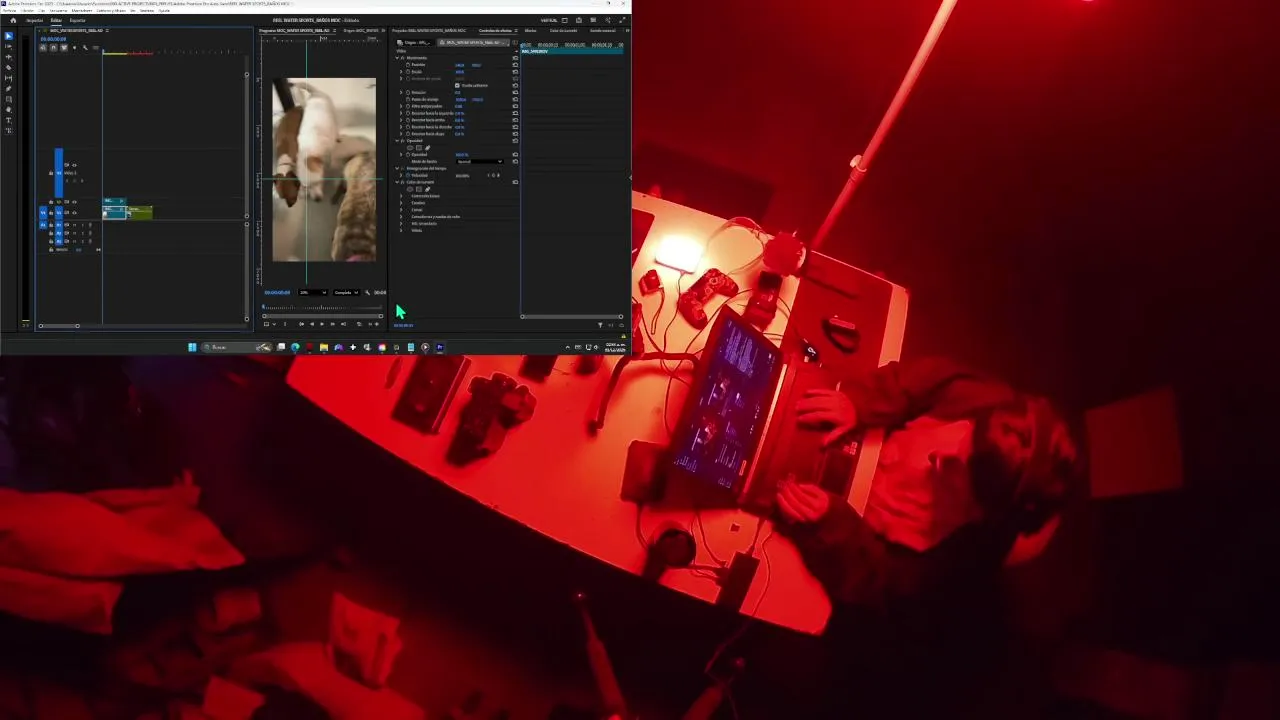This screenshot has height=720, width=1280.
Task: Open the Secuencia menu
Action: [x=58, y=10]
